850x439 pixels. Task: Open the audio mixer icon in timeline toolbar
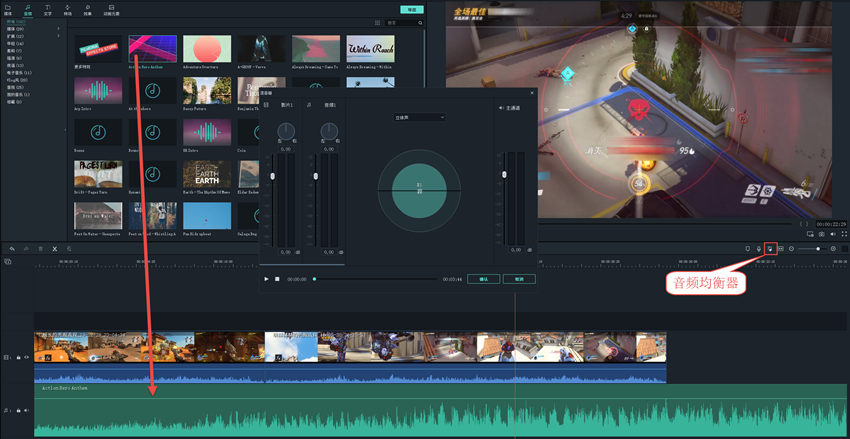[x=770, y=248]
